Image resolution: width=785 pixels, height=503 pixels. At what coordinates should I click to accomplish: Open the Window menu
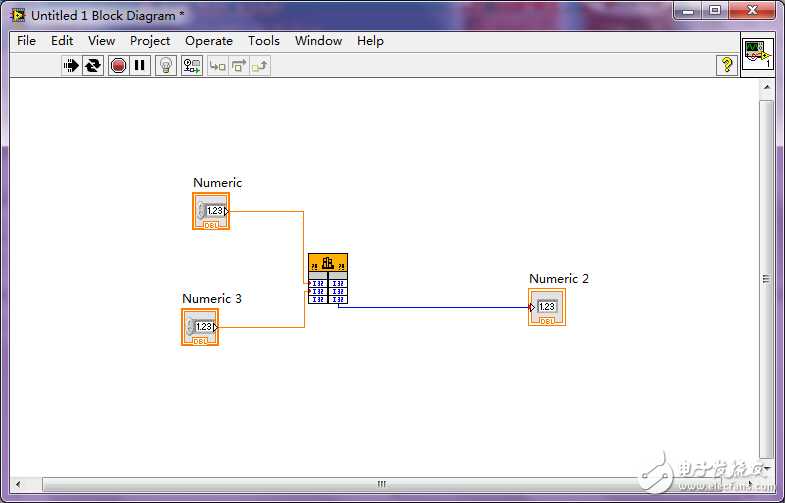(318, 41)
